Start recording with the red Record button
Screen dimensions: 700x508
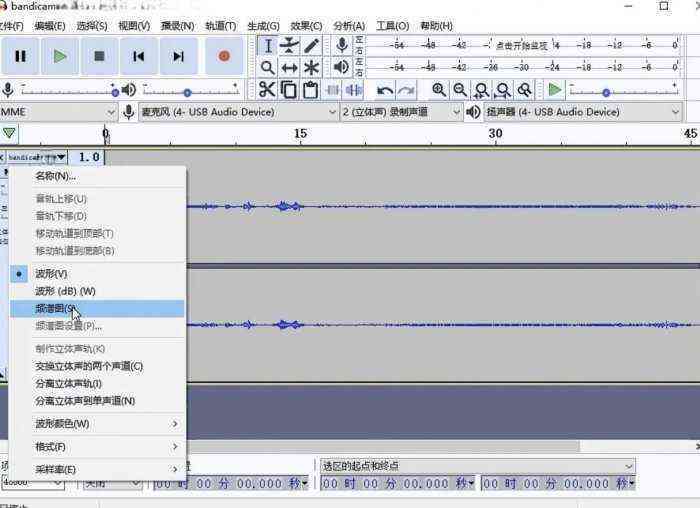[x=224, y=56]
